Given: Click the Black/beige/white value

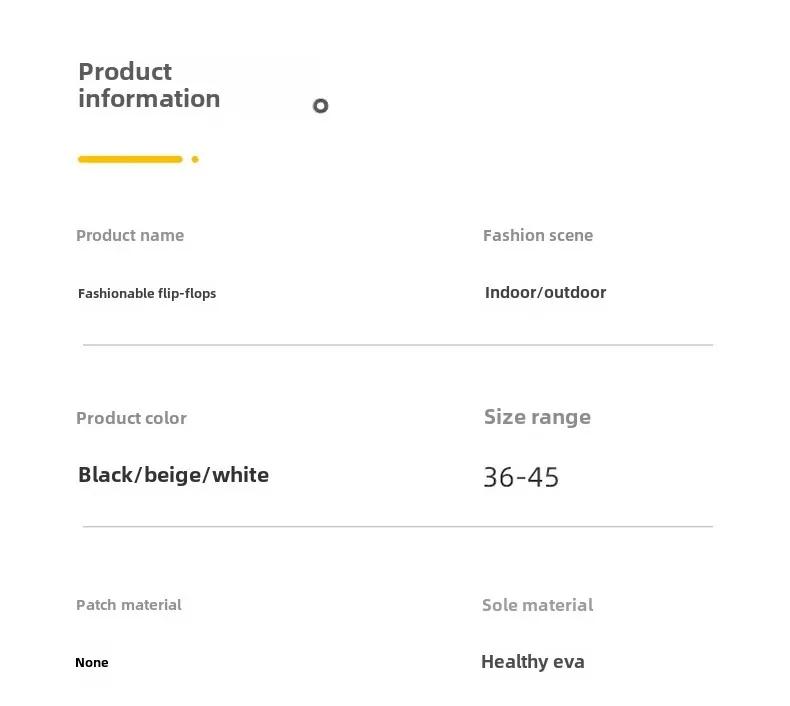Looking at the screenshot, I should click(x=173, y=475).
